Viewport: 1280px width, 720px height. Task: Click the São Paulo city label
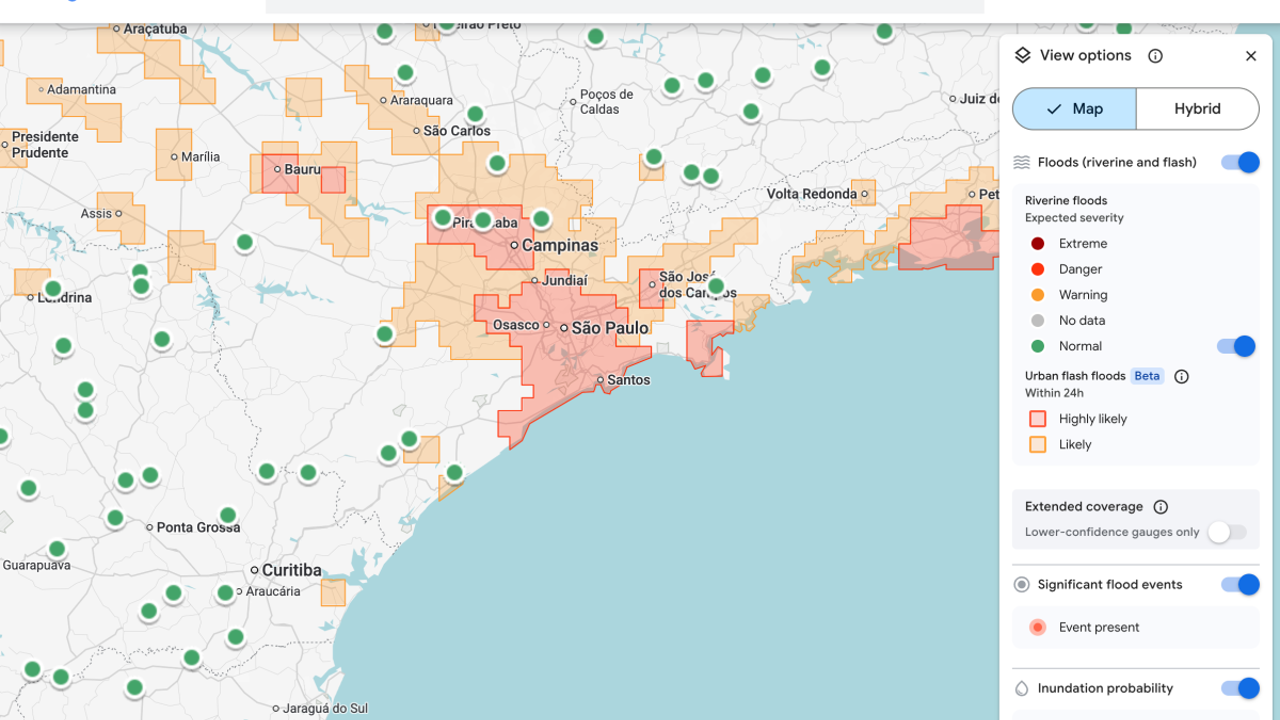[x=610, y=328]
